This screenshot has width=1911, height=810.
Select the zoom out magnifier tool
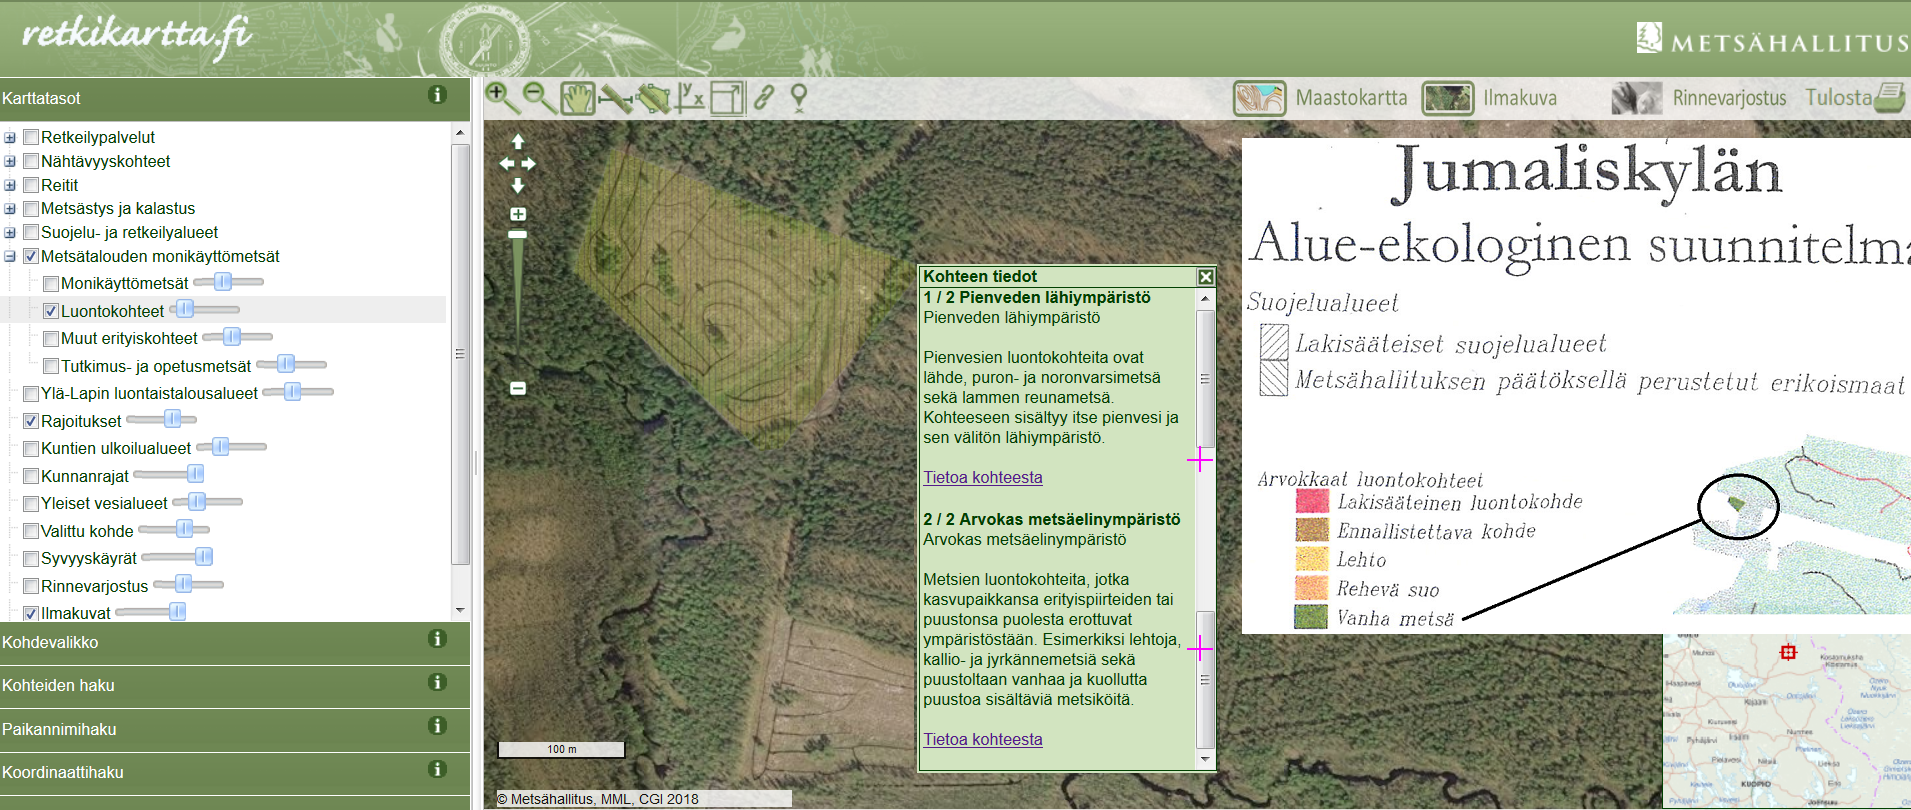coord(539,98)
